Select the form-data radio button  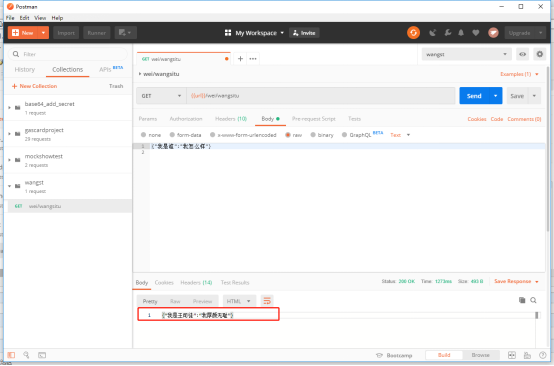172,135
